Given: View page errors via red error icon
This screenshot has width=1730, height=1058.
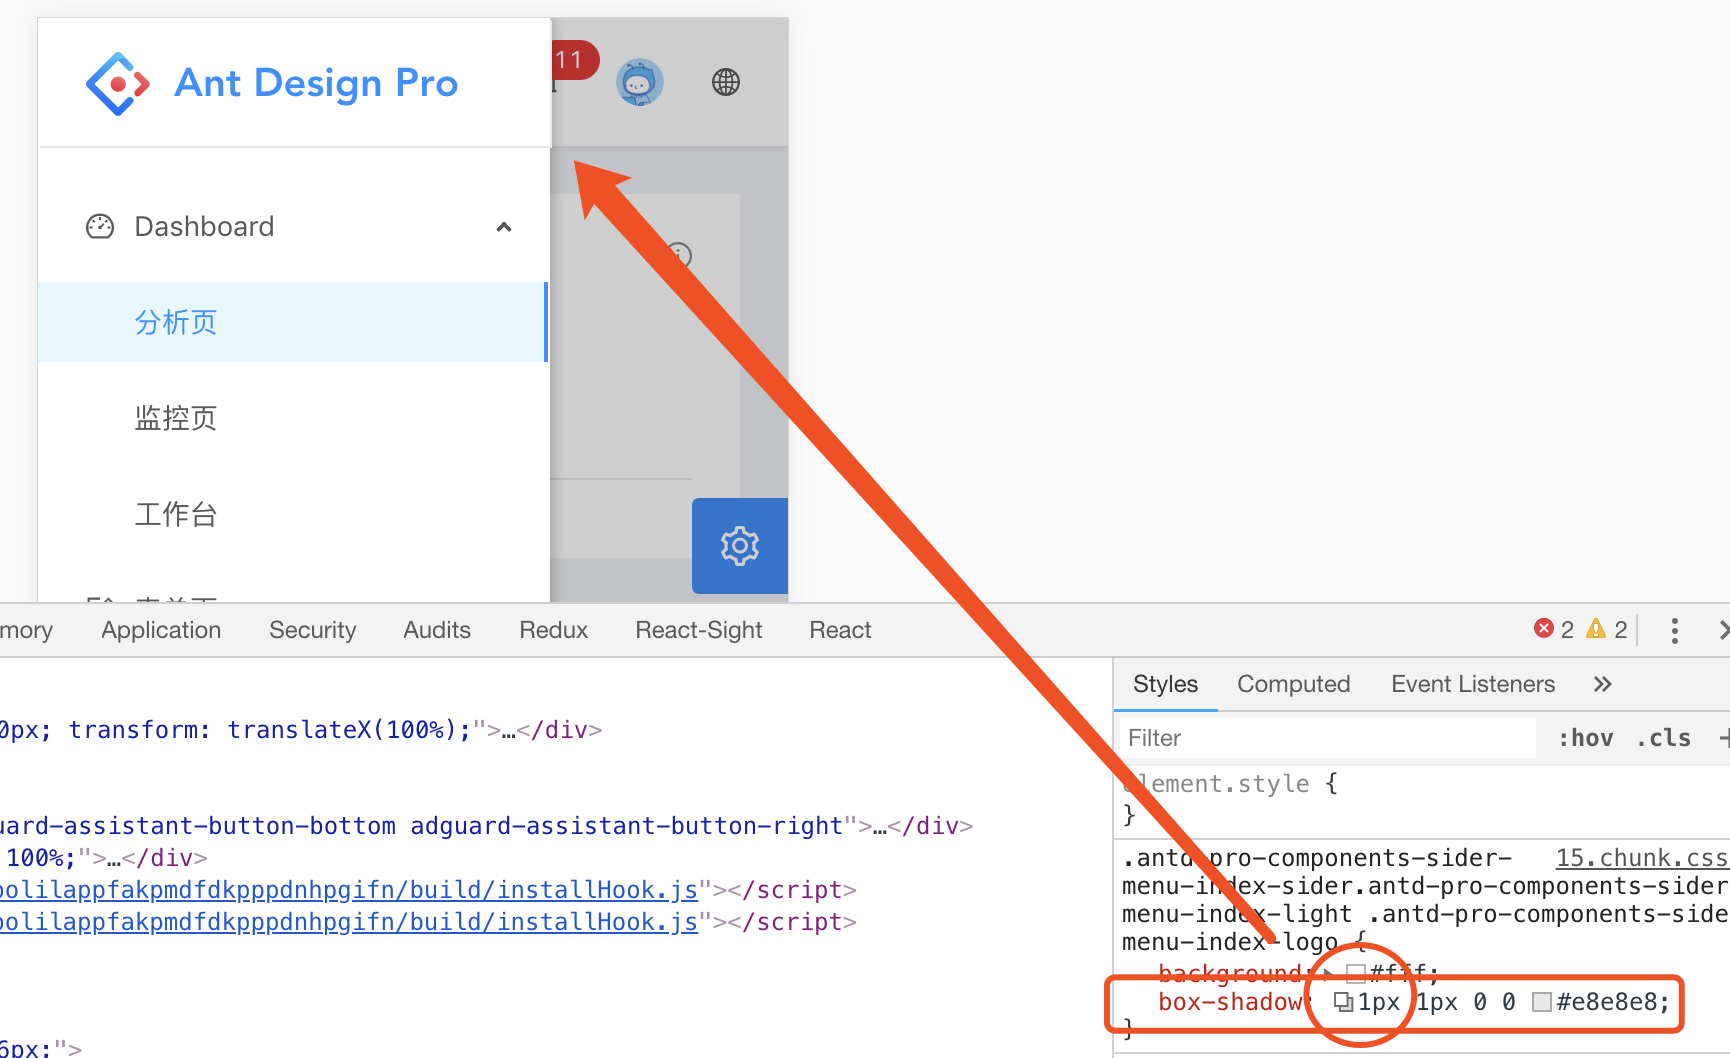Looking at the screenshot, I should pyautogui.click(x=1543, y=629).
